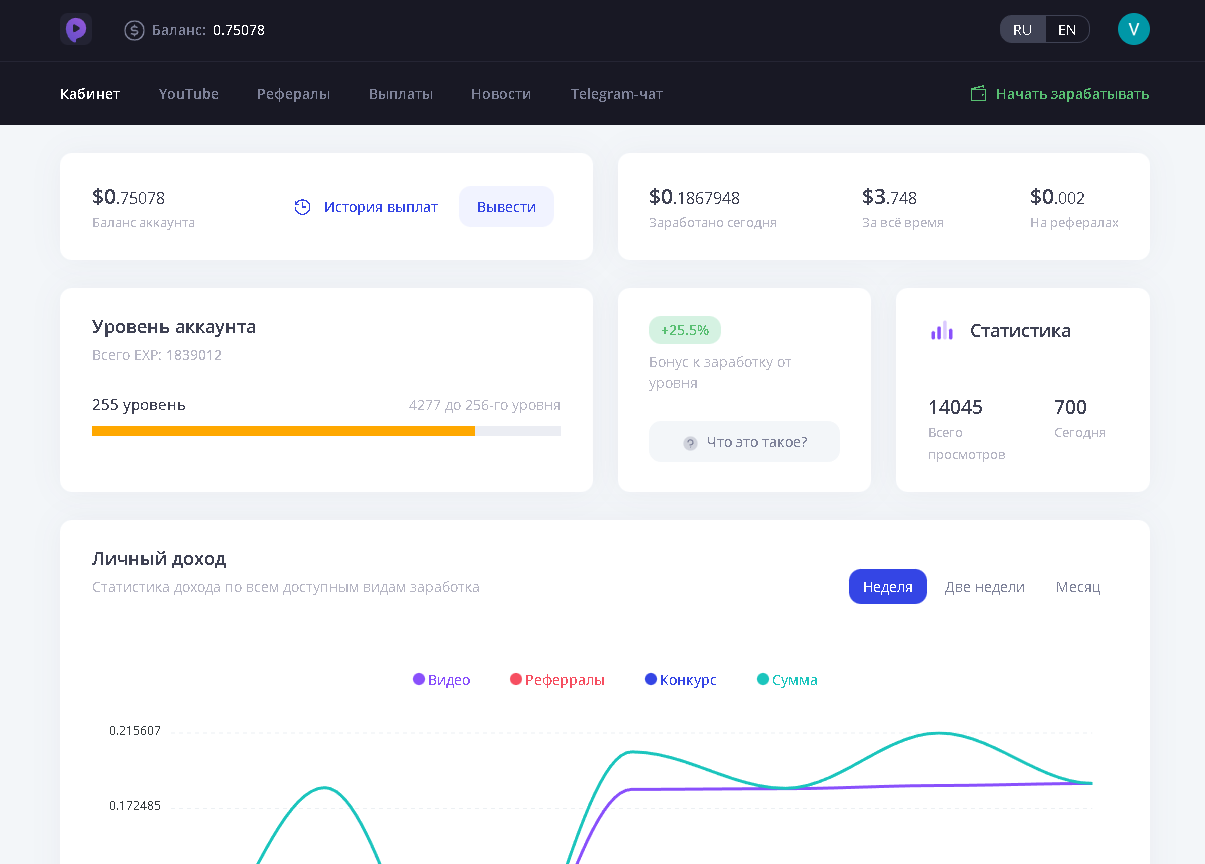Select the Две недели period tab
Image resolution: width=1205 pixels, height=864 pixels.
coord(985,586)
